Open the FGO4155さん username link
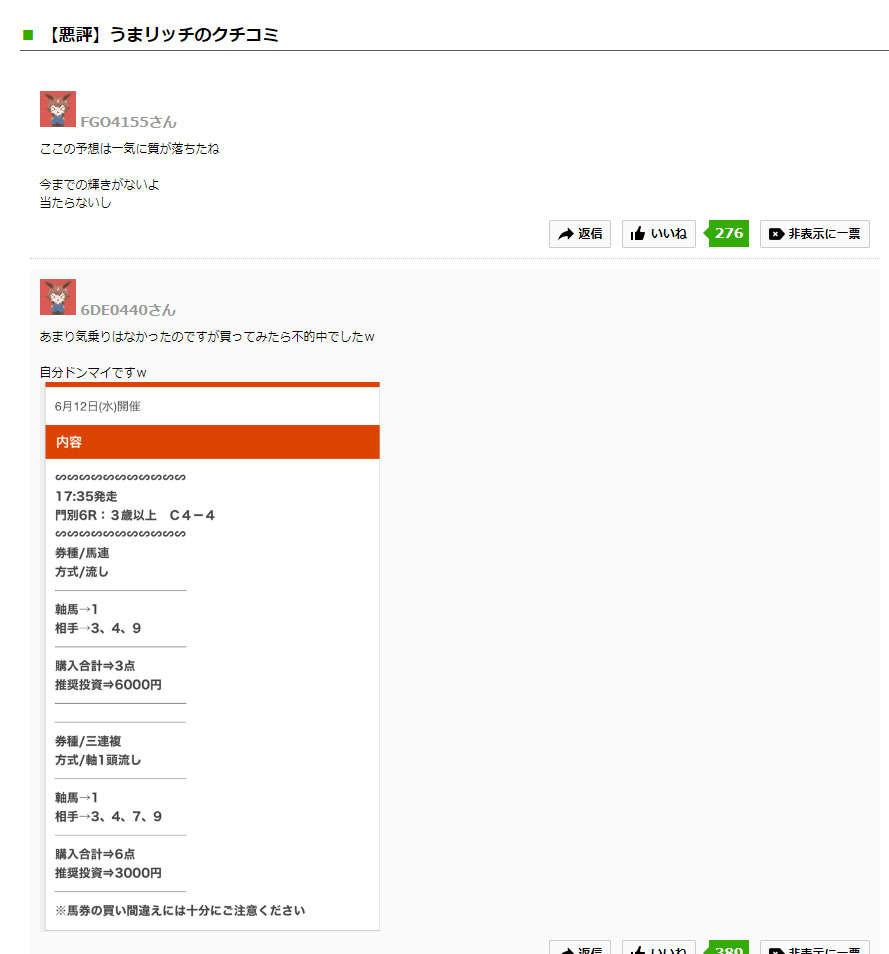 [x=128, y=122]
